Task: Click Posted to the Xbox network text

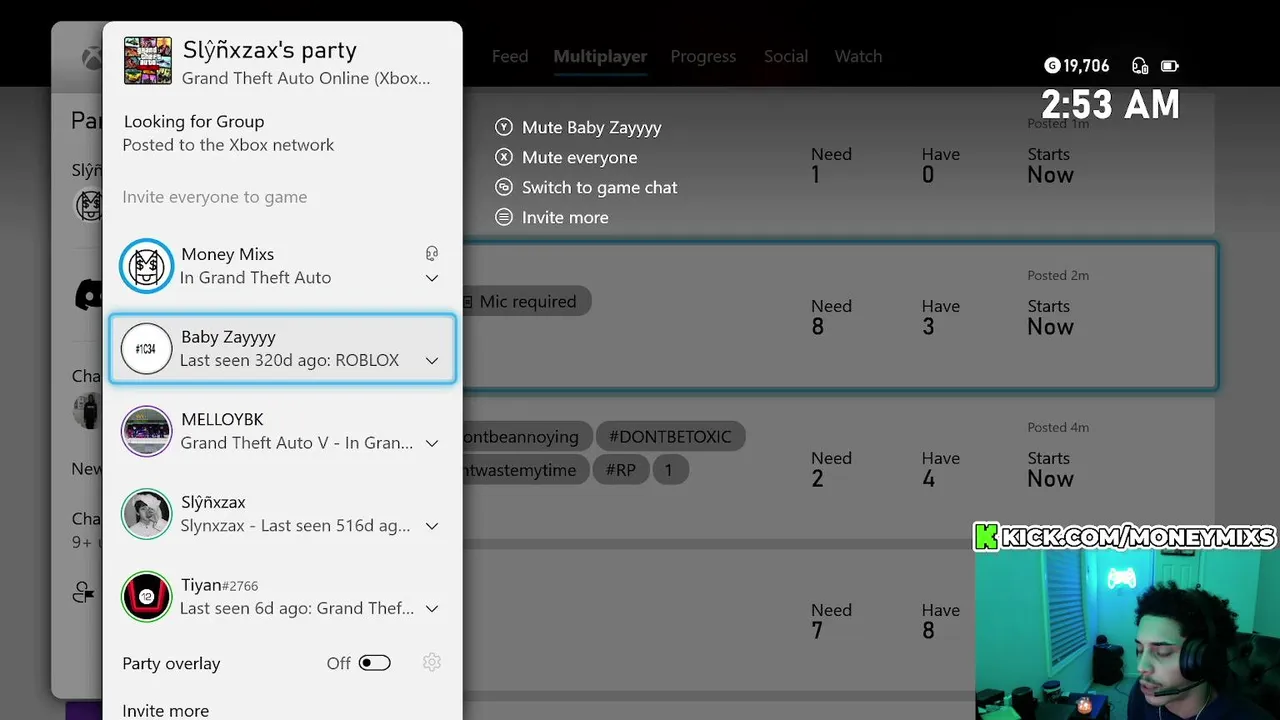Action: 228,145
